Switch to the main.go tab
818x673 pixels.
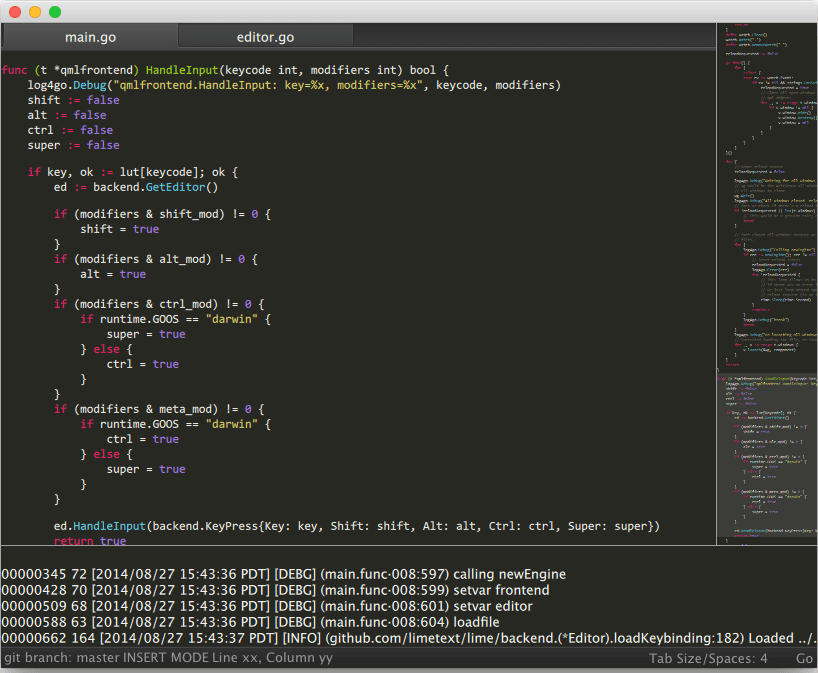click(90, 37)
